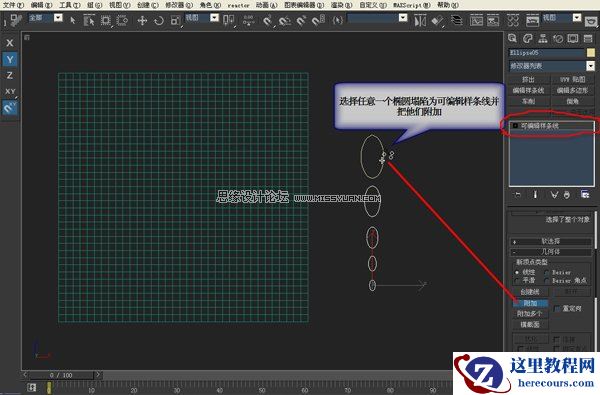This screenshot has height=395, width=600.
Task: Click the 附加 attach button
Action: [530, 303]
